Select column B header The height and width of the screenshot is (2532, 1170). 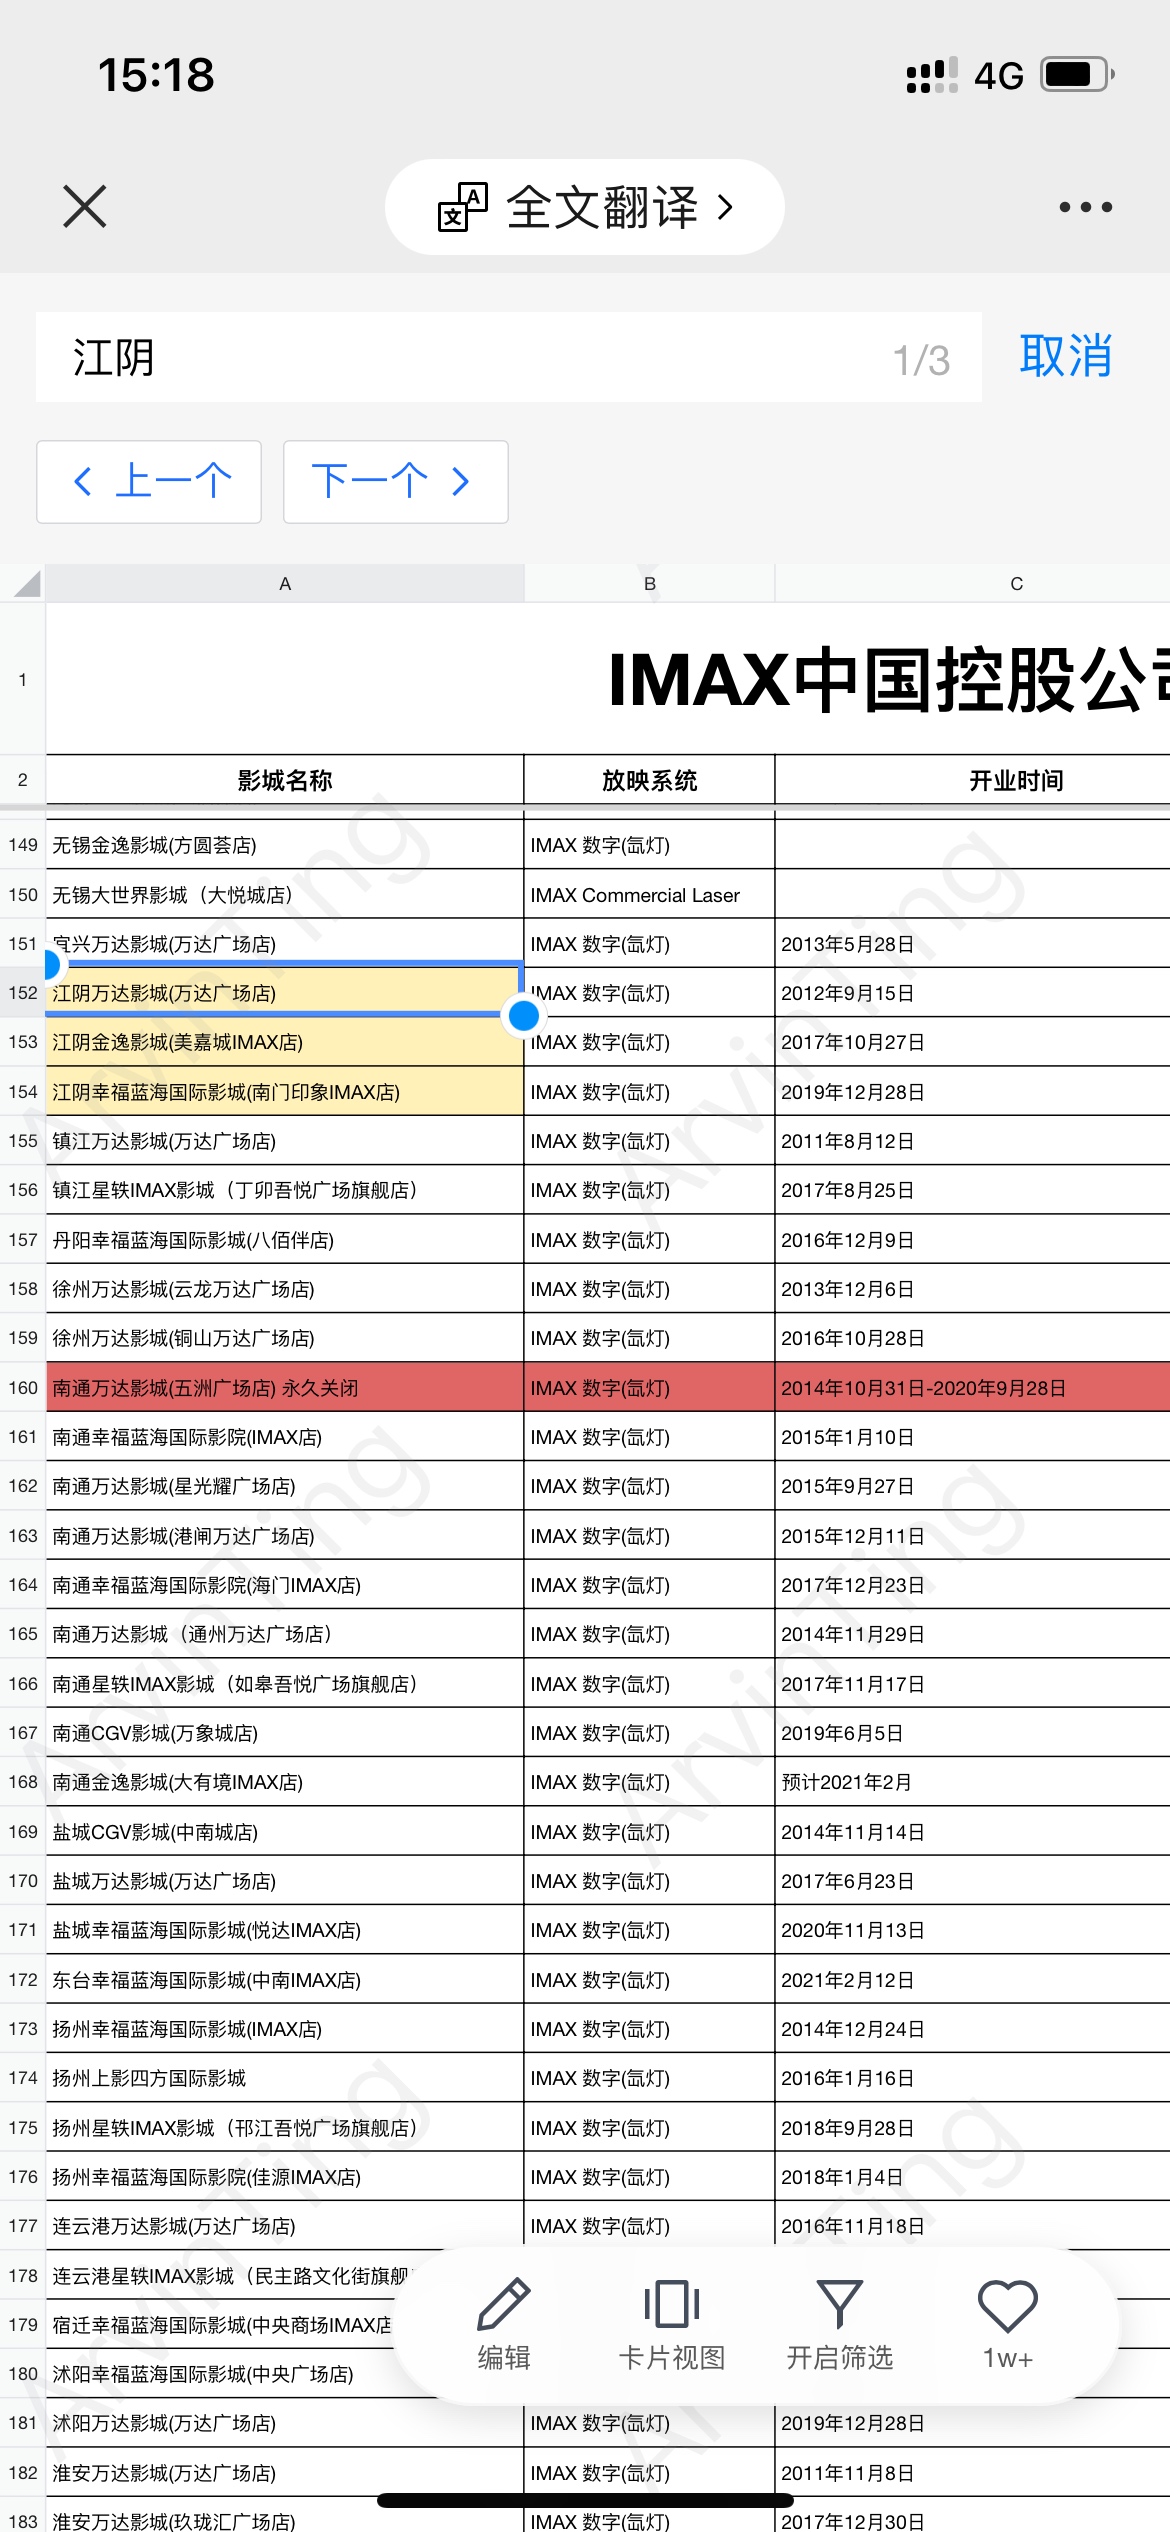coord(650,584)
